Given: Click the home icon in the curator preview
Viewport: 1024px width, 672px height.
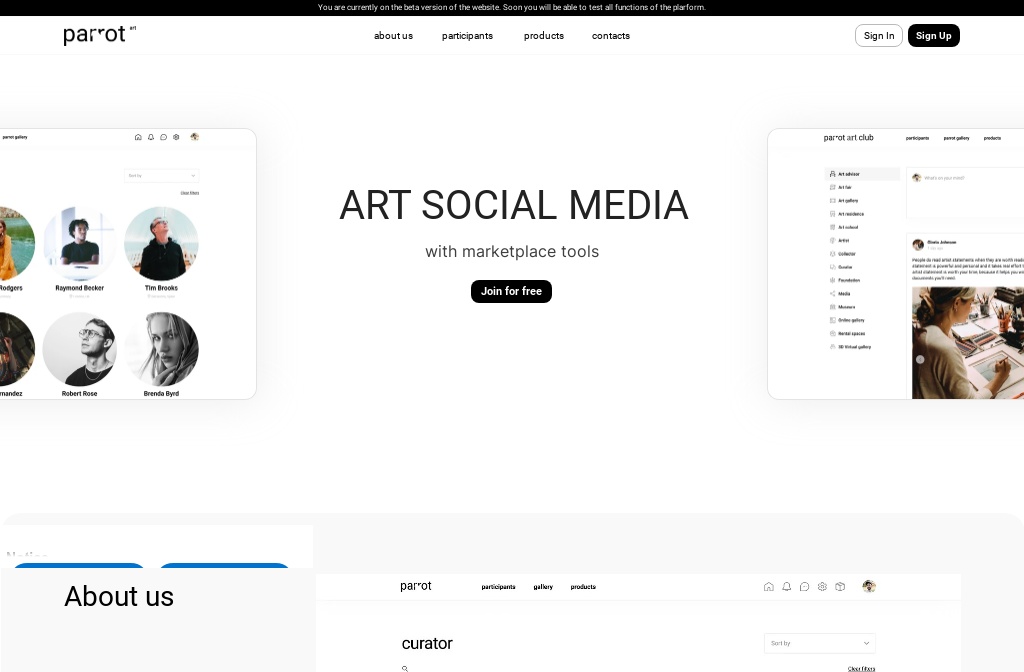Looking at the screenshot, I should [768, 587].
